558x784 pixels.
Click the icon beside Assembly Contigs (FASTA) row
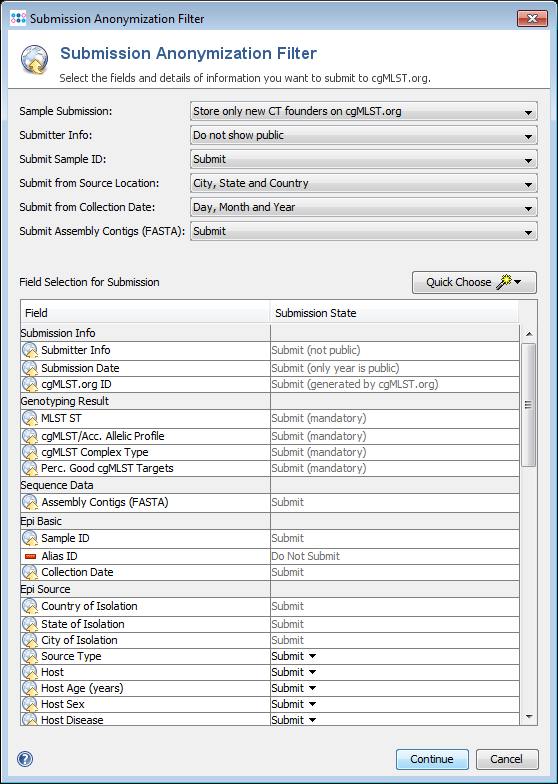pos(30,502)
